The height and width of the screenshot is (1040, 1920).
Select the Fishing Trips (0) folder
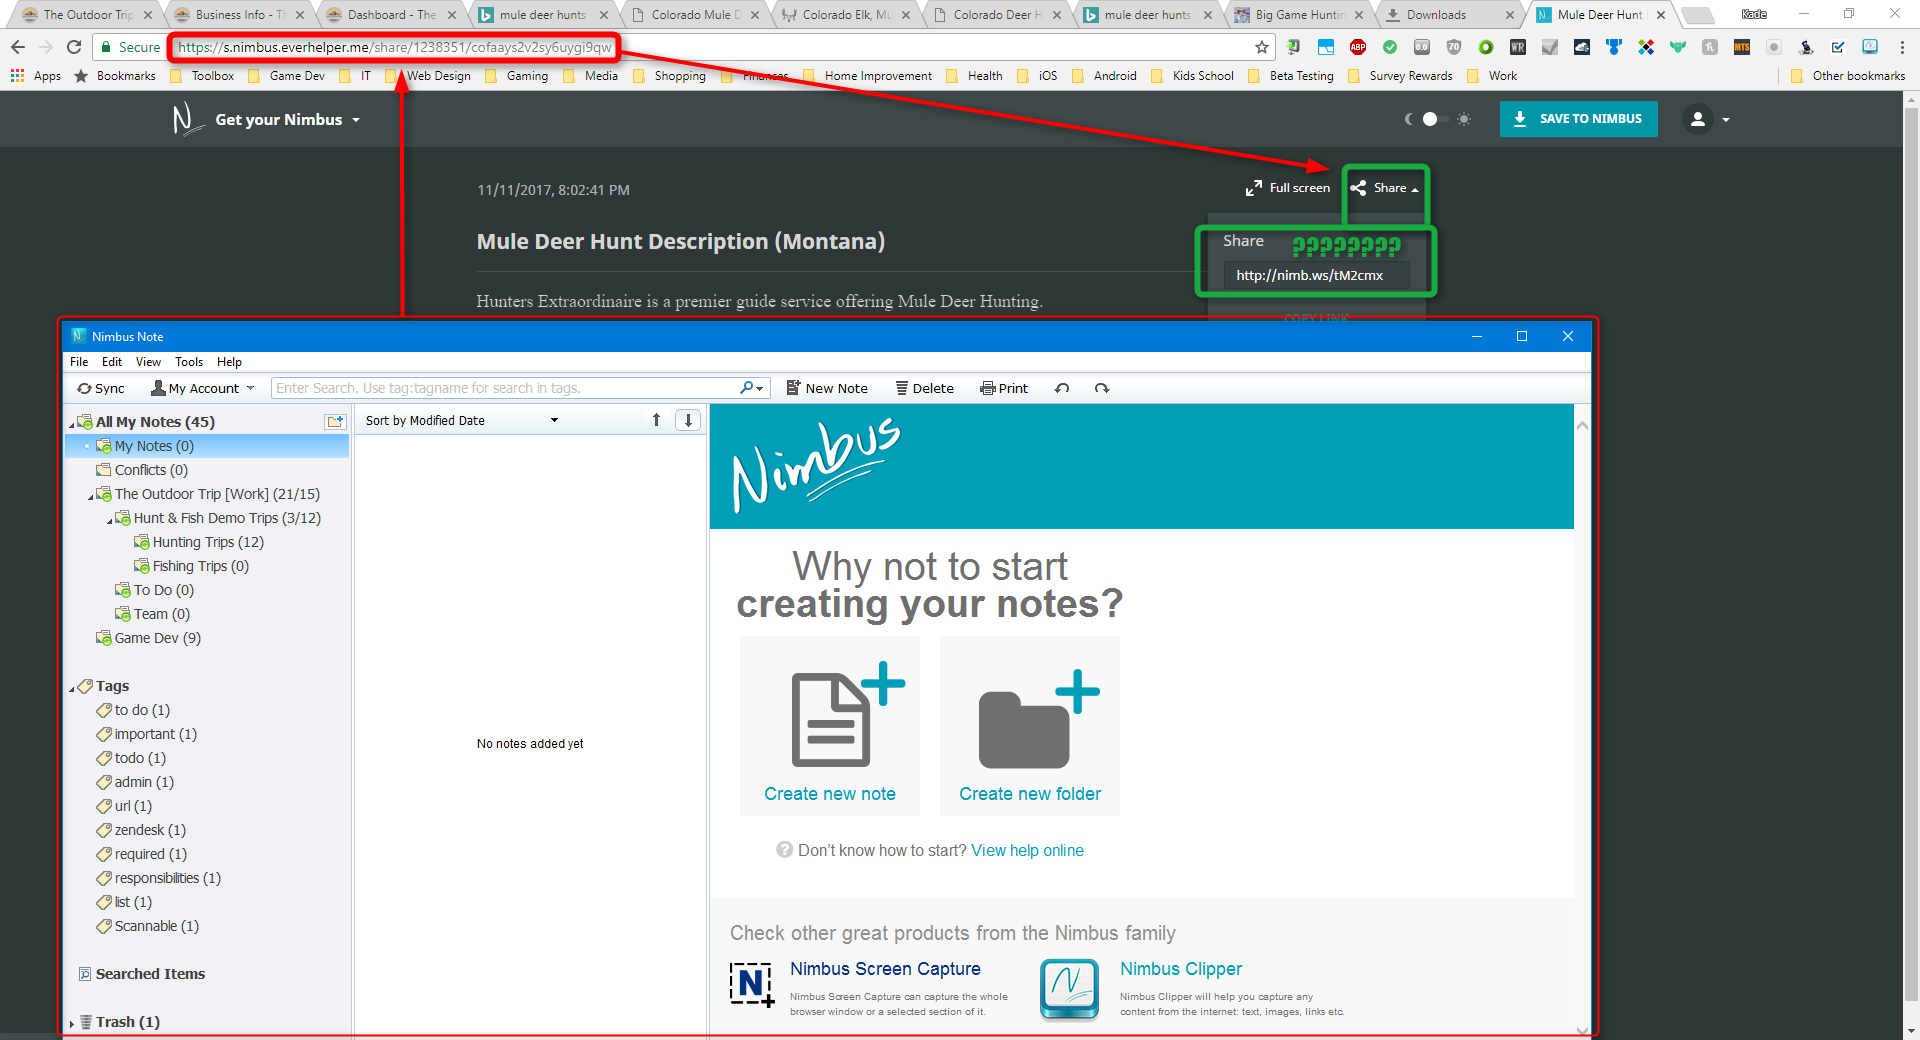click(191, 566)
